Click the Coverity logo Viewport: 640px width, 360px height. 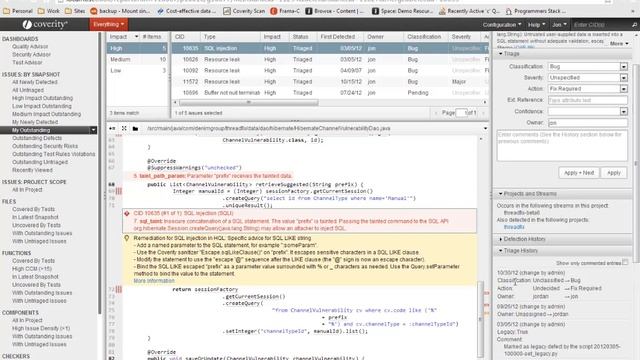coord(45,24)
